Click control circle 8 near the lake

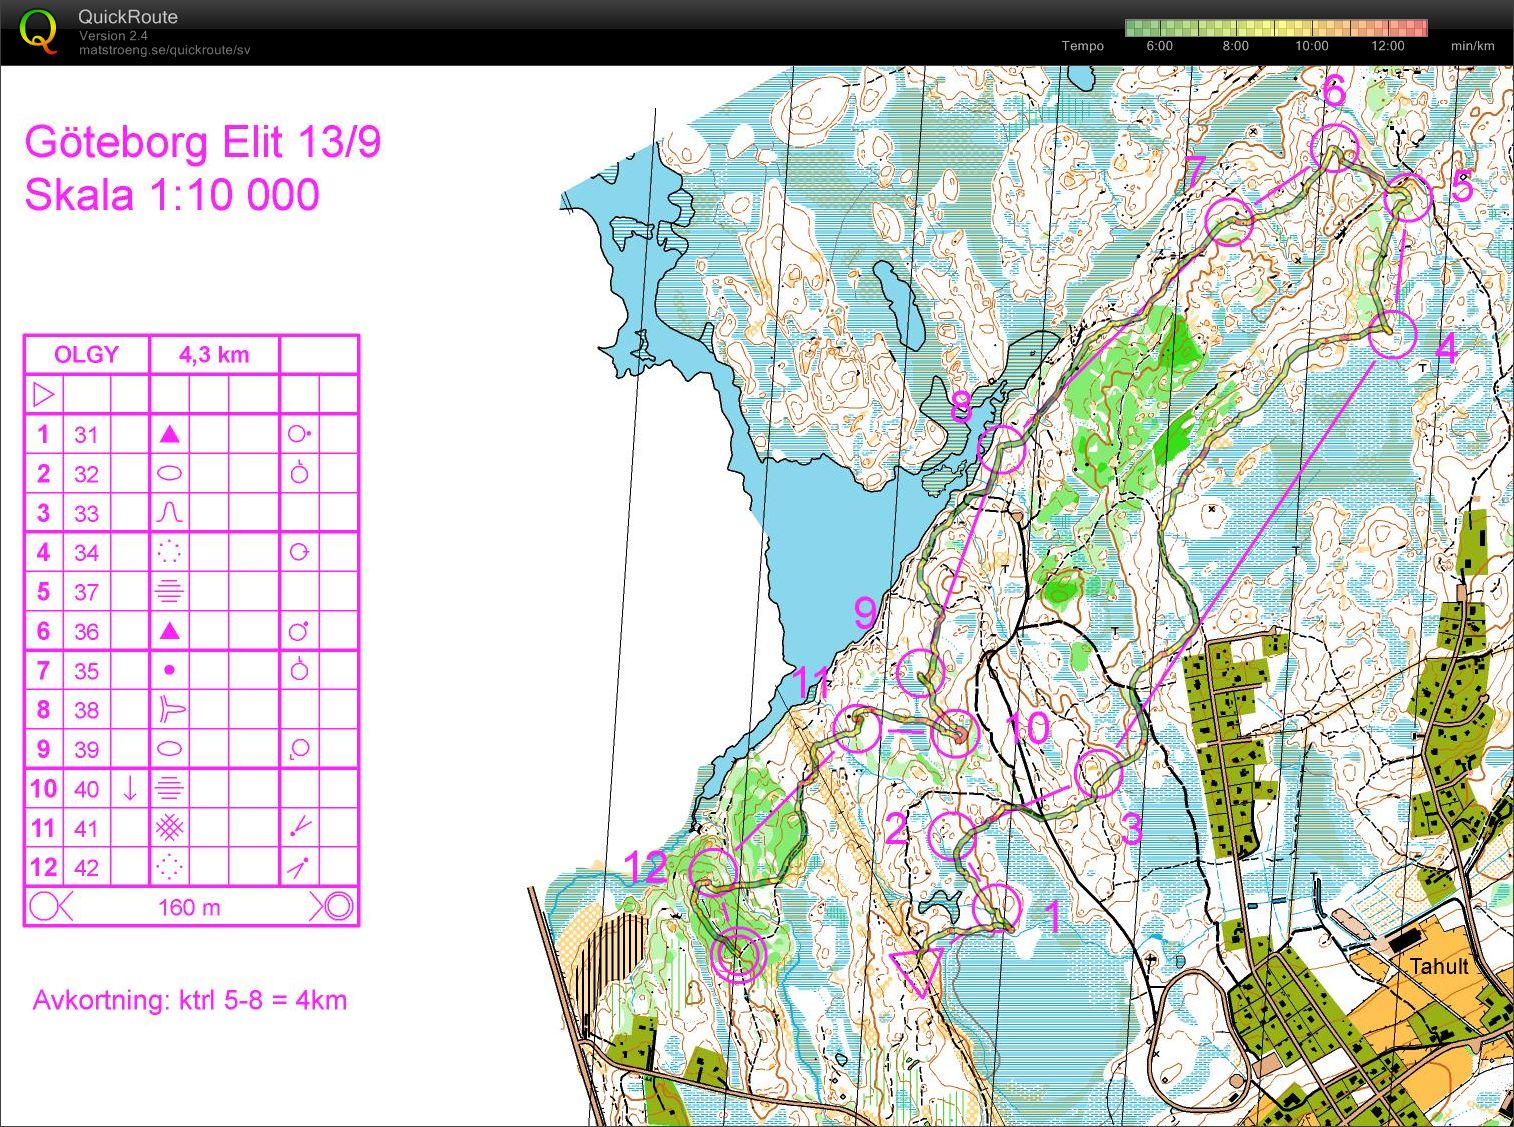tap(1001, 449)
